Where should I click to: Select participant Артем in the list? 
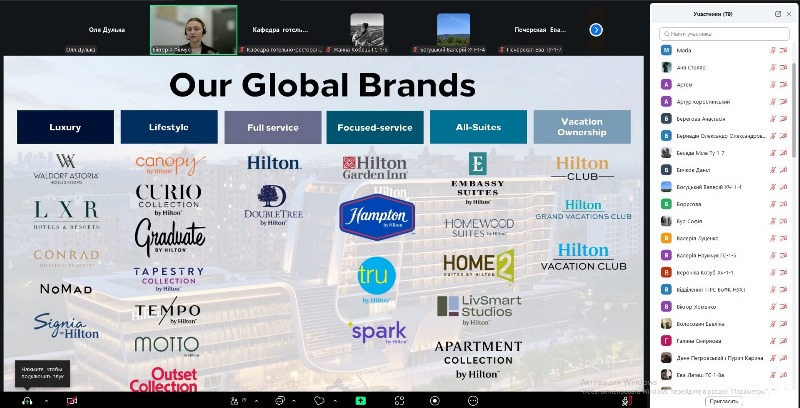(725, 85)
